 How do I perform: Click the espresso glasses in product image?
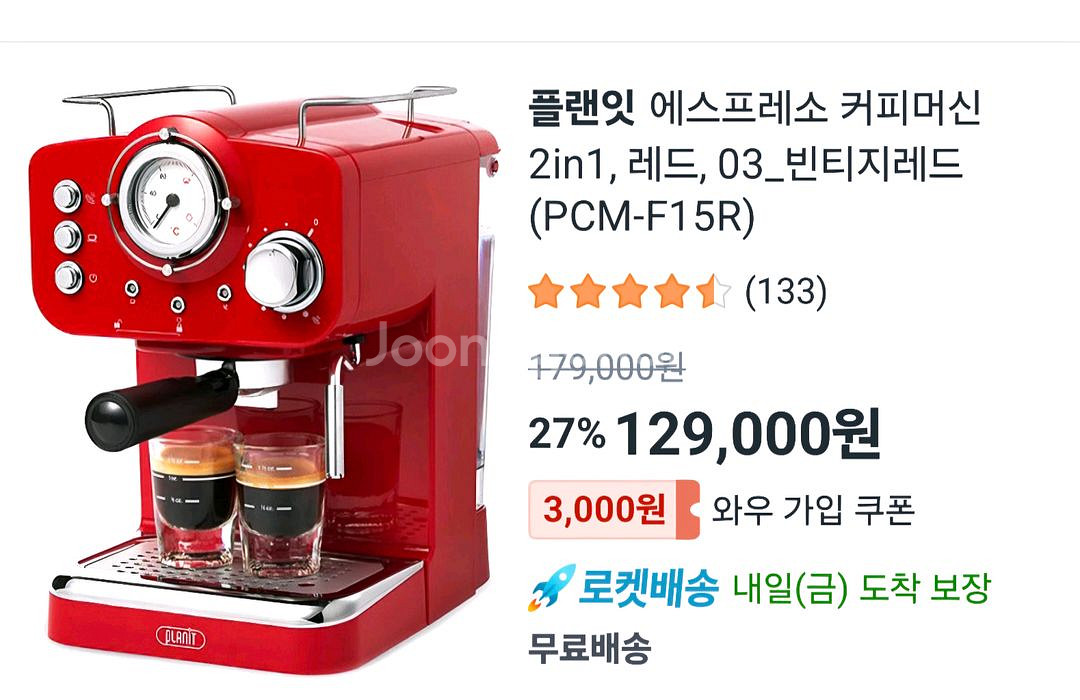238,500
